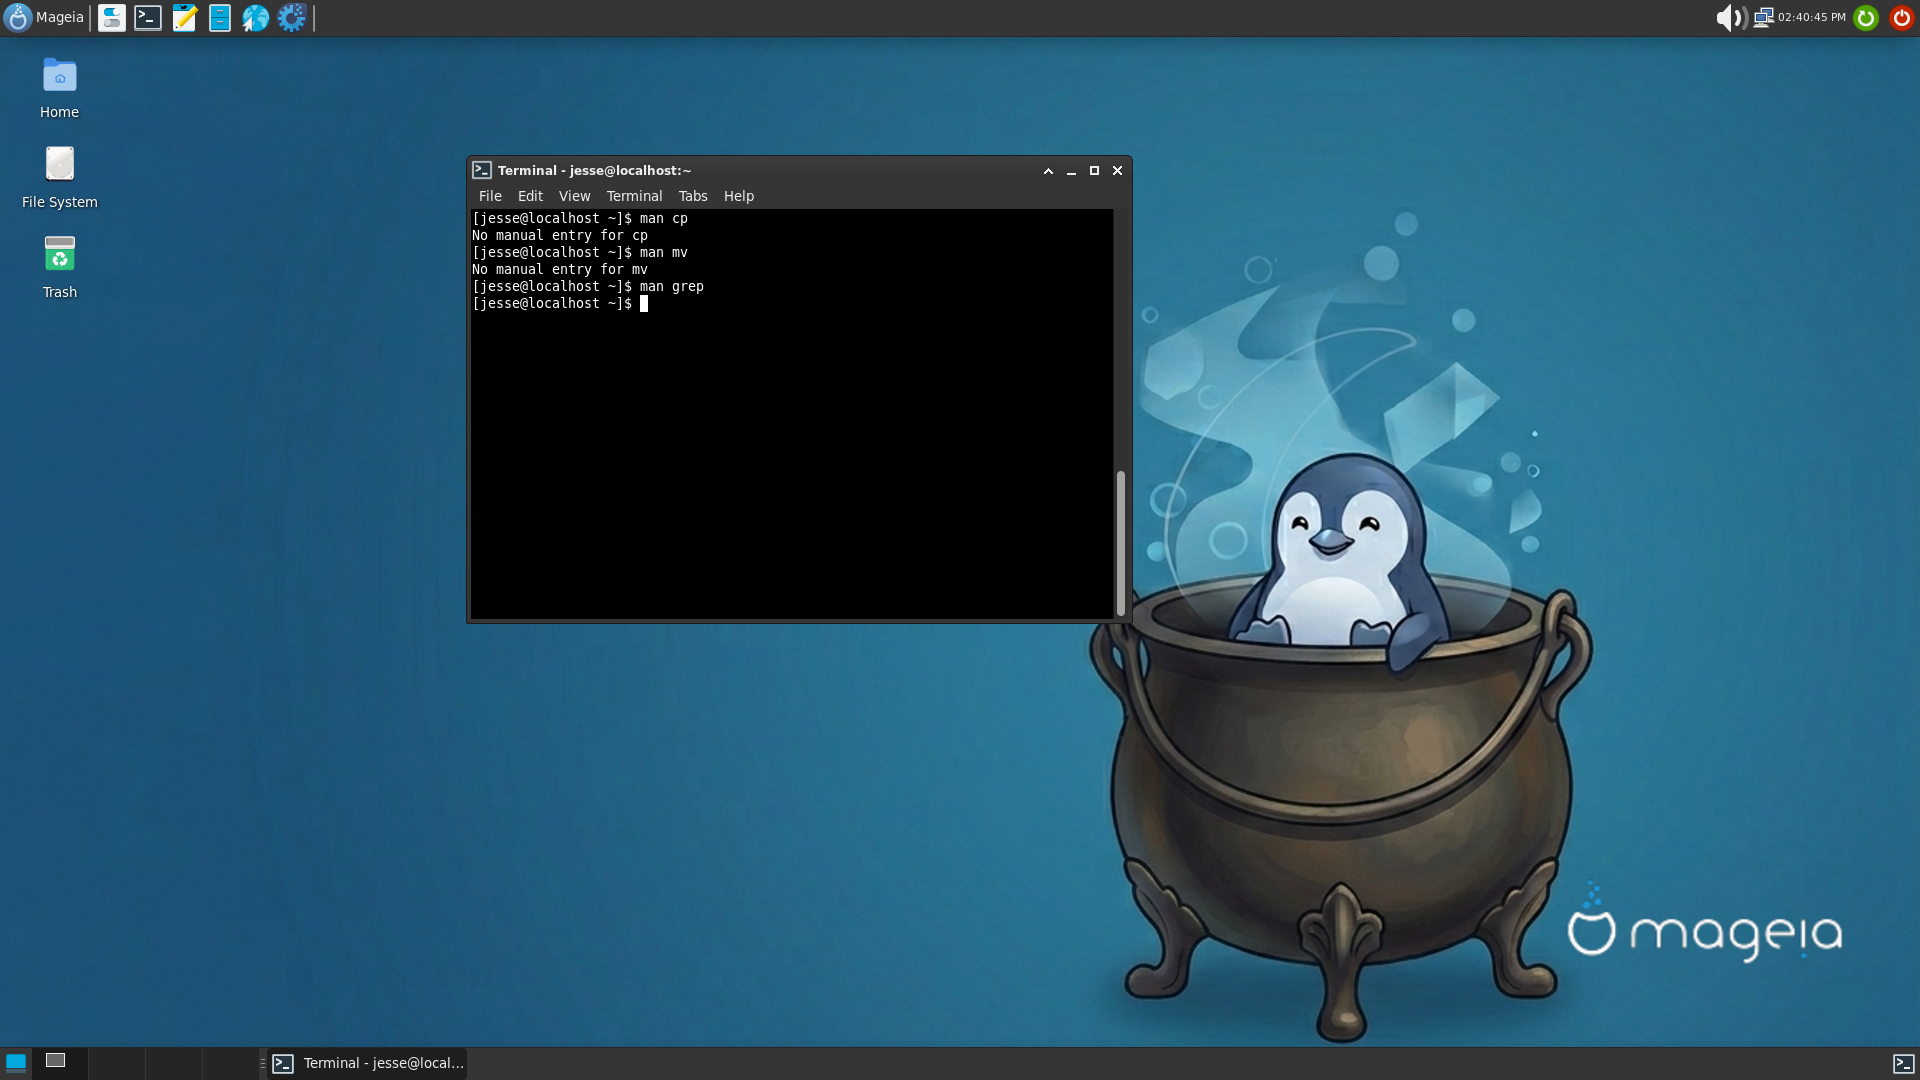Viewport: 1920px width, 1080px height.
Task: Click the blue show desktop icon in bottom panel
Action: click(15, 1063)
